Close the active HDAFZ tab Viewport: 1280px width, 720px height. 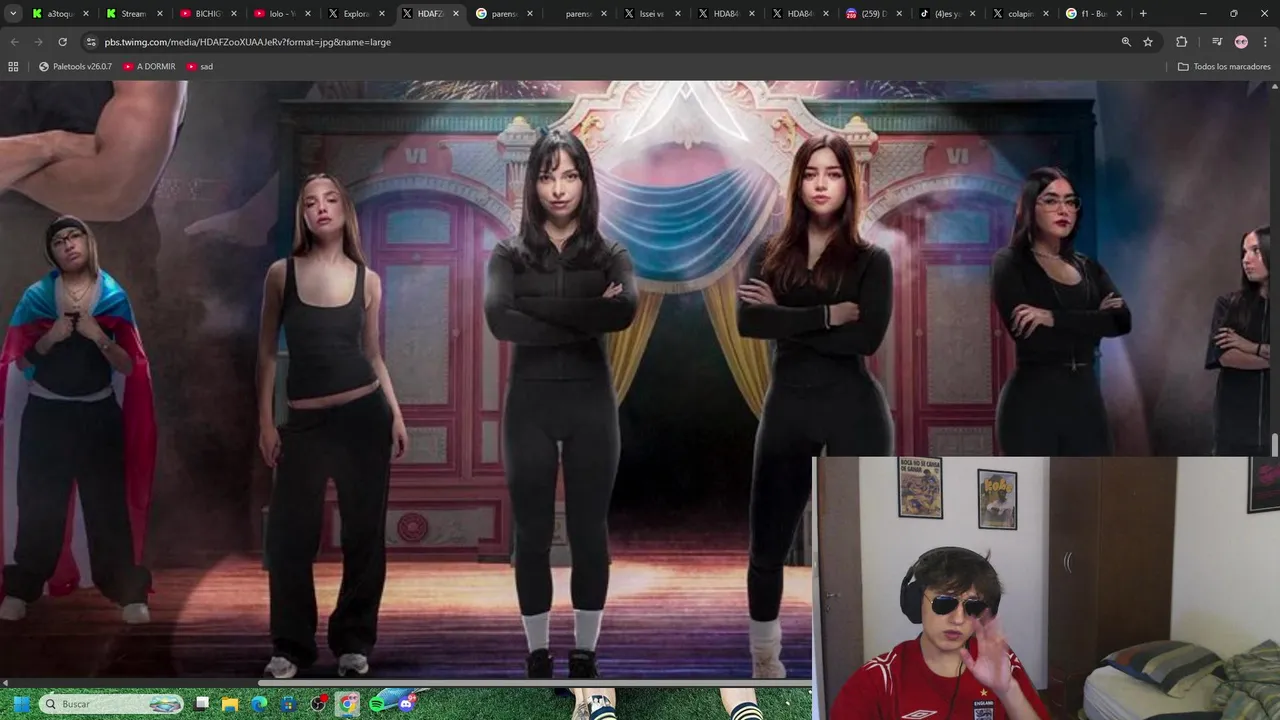456,14
